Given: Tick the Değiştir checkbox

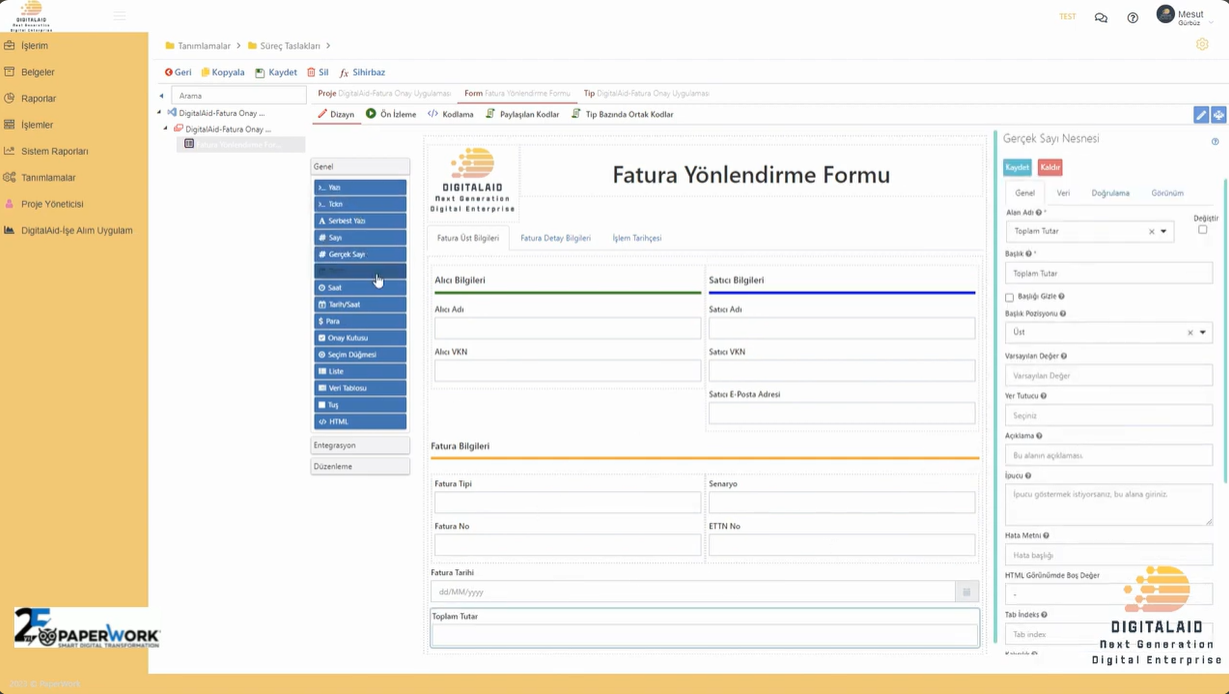Looking at the screenshot, I should [1202, 230].
